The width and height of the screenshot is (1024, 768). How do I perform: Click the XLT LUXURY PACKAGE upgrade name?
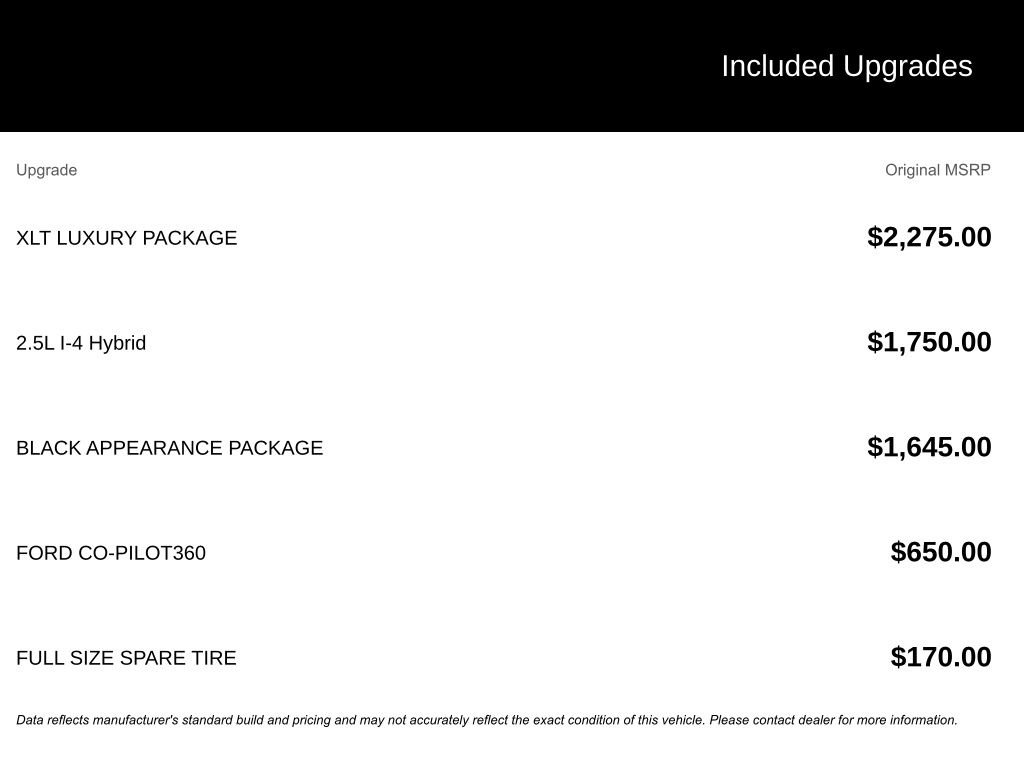click(x=126, y=238)
